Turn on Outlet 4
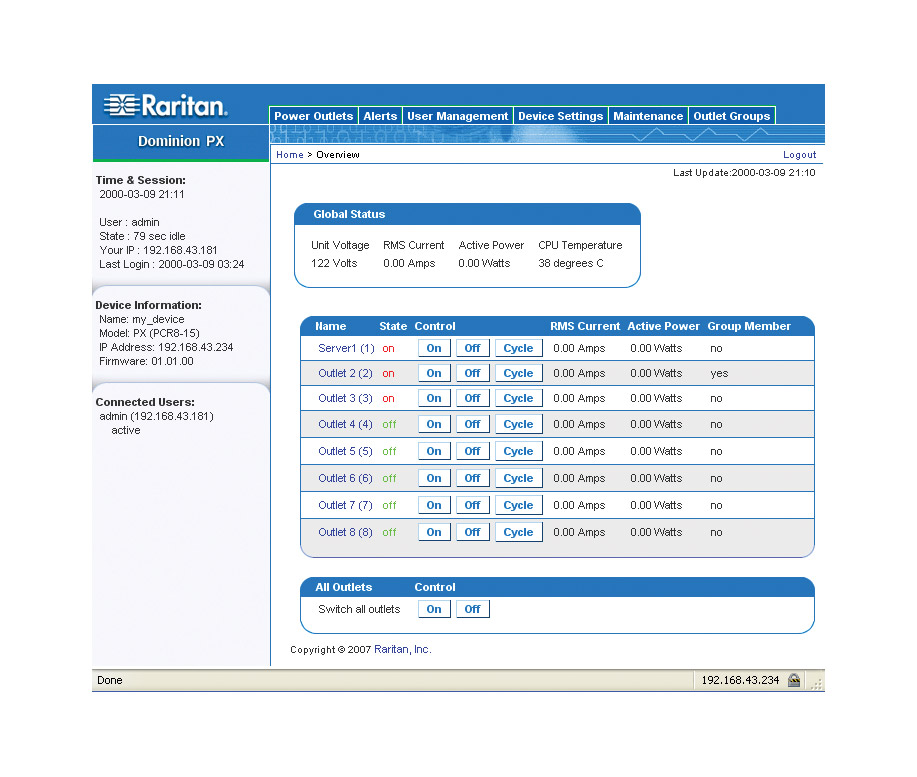917x777 pixels. (434, 424)
